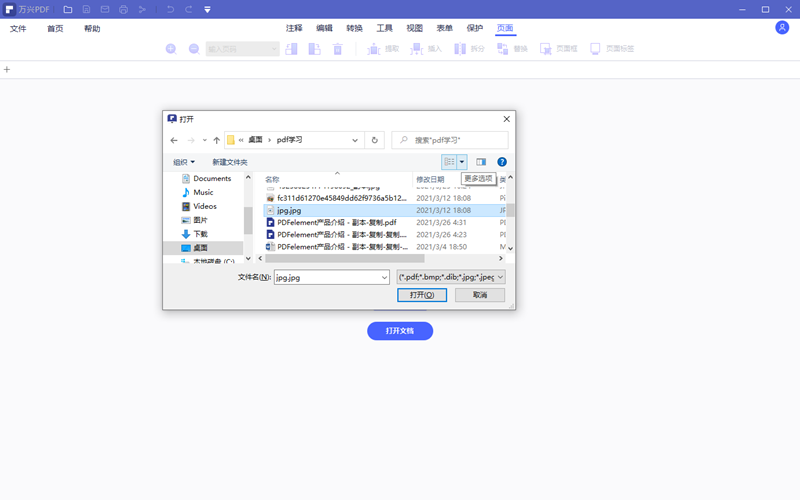Click the back arrow in open dialog
The height and width of the screenshot is (500, 800).
(x=175, y=141)
